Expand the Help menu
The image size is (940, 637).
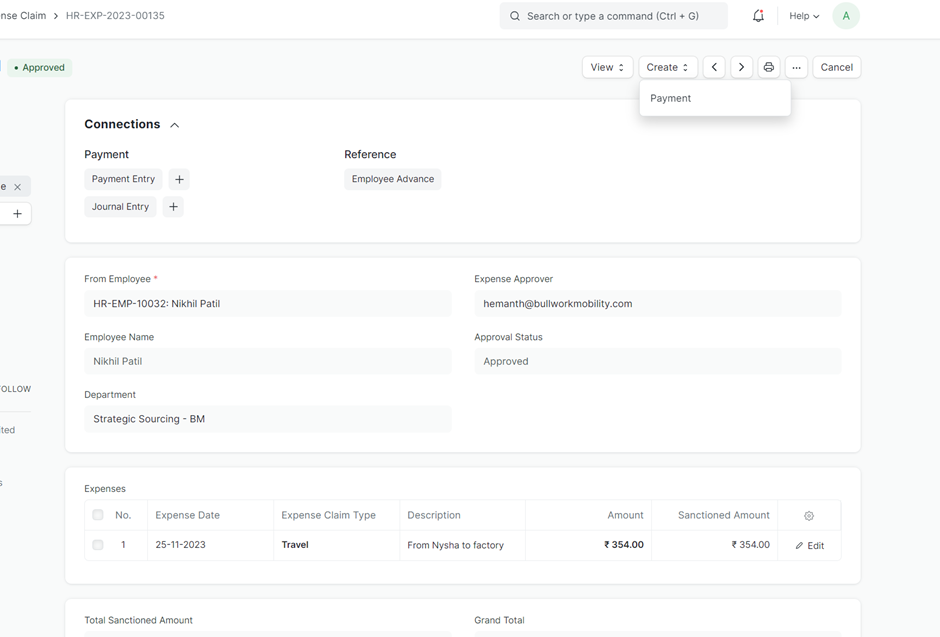point(804,16)
